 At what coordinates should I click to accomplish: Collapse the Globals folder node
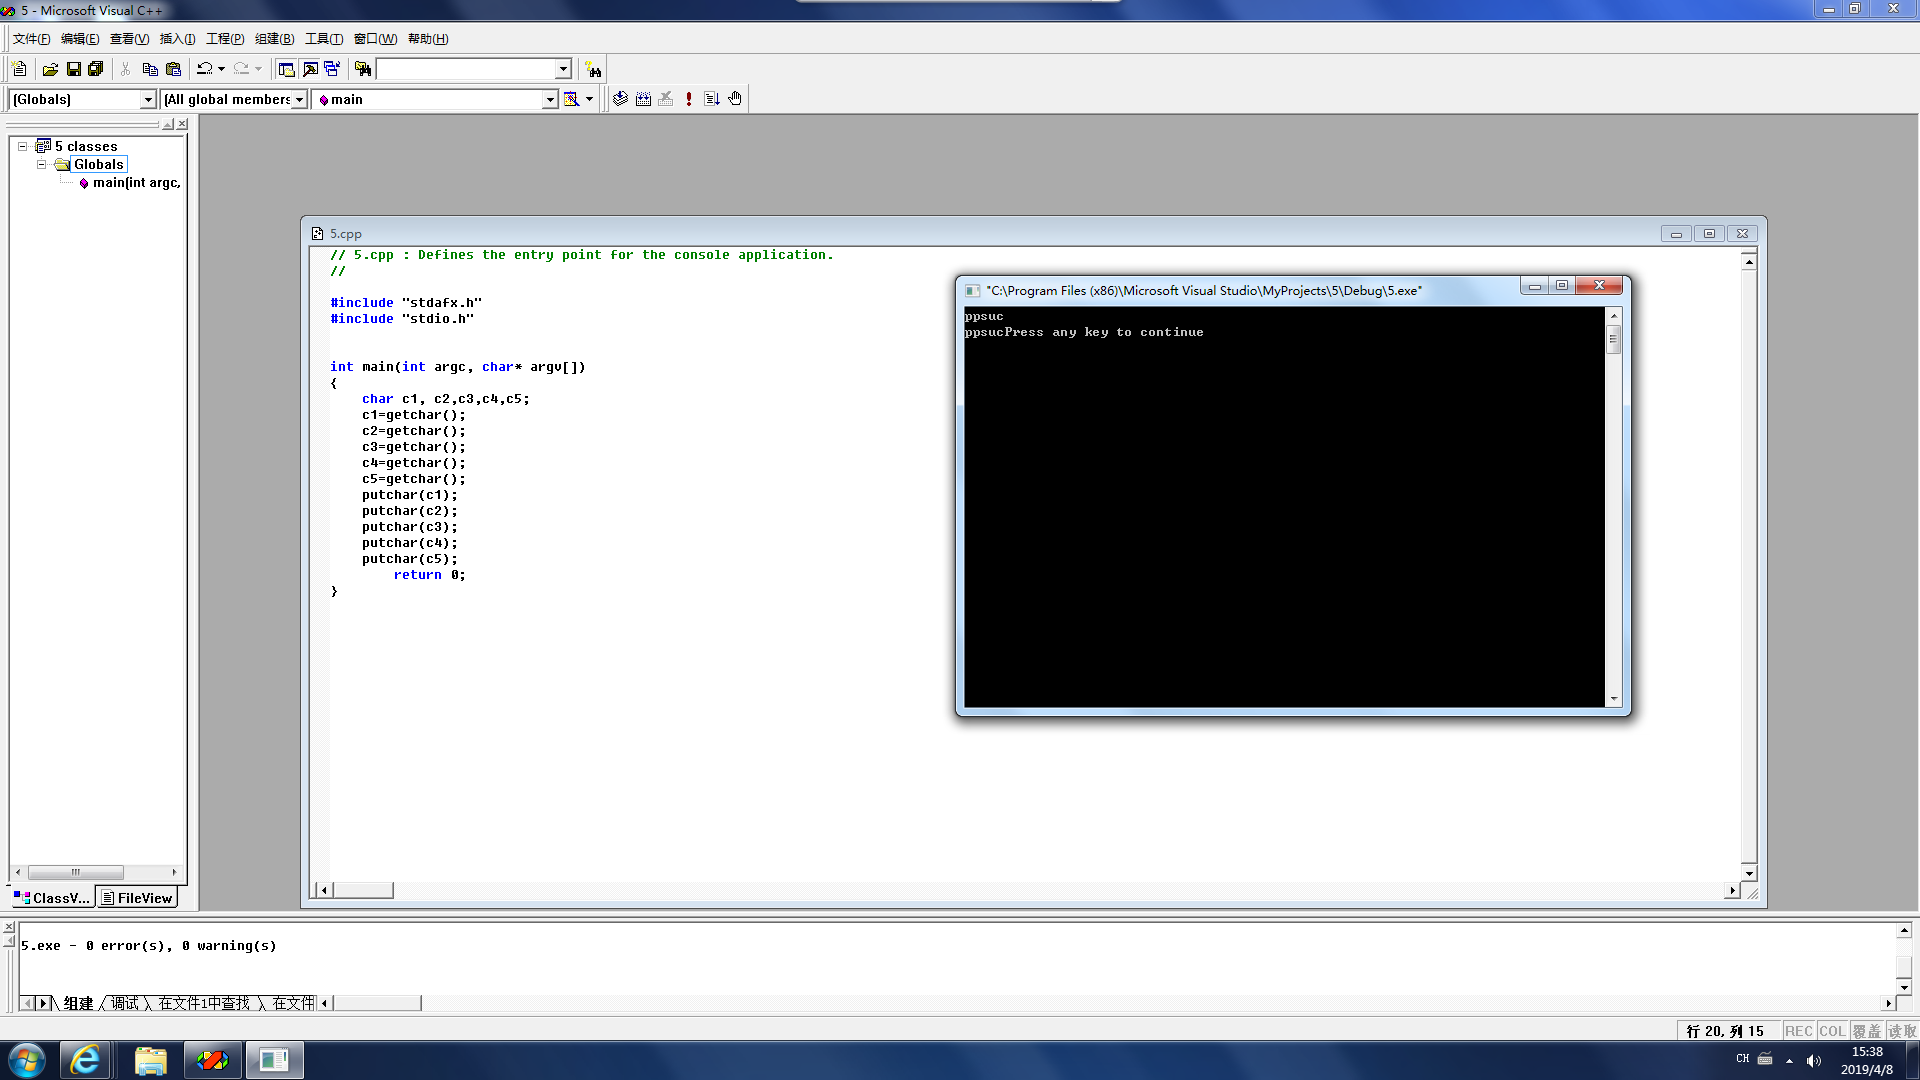[41, 164]
